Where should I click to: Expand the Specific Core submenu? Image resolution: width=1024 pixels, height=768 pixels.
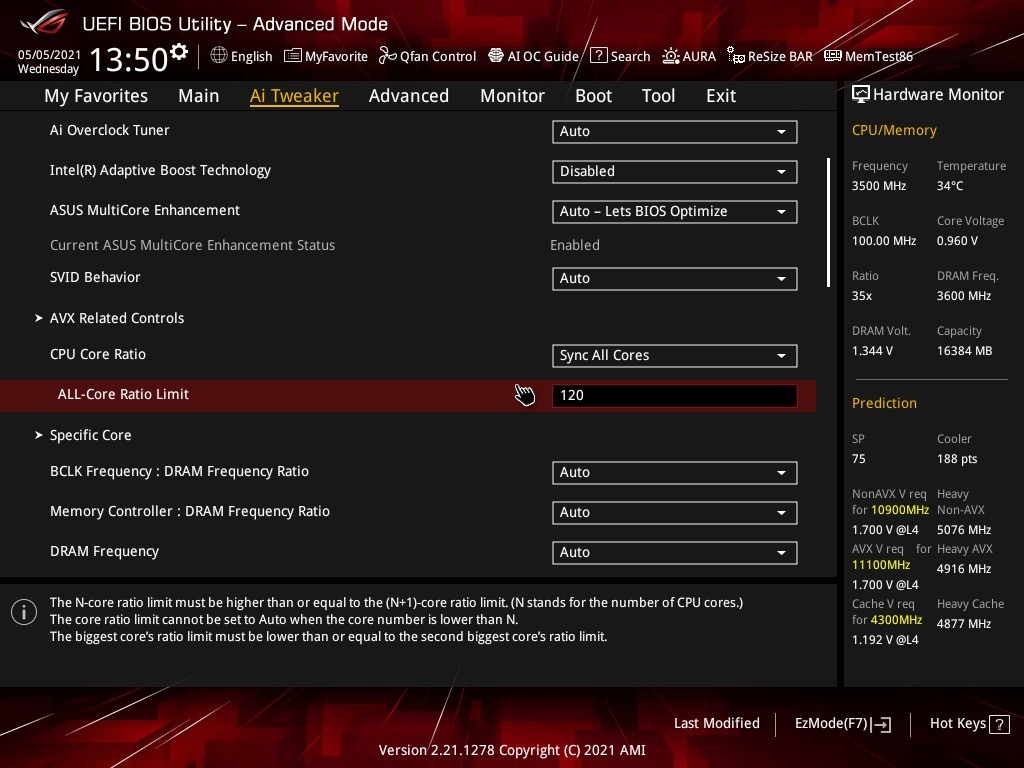90,435
